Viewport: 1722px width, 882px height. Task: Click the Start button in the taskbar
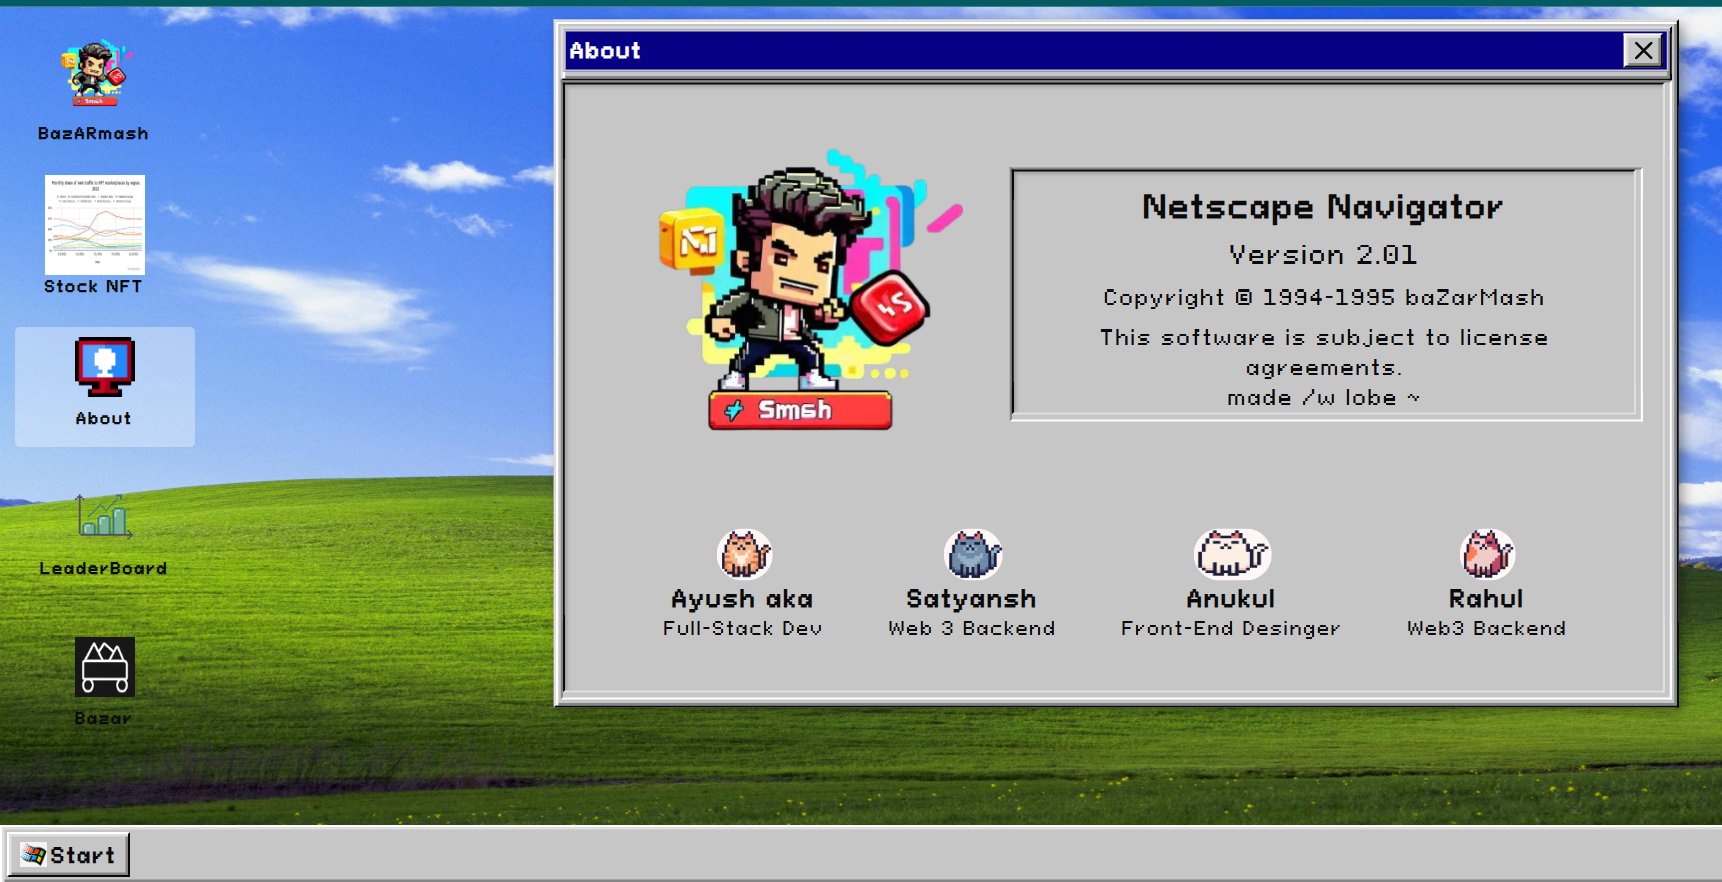[x=69, y=855]
